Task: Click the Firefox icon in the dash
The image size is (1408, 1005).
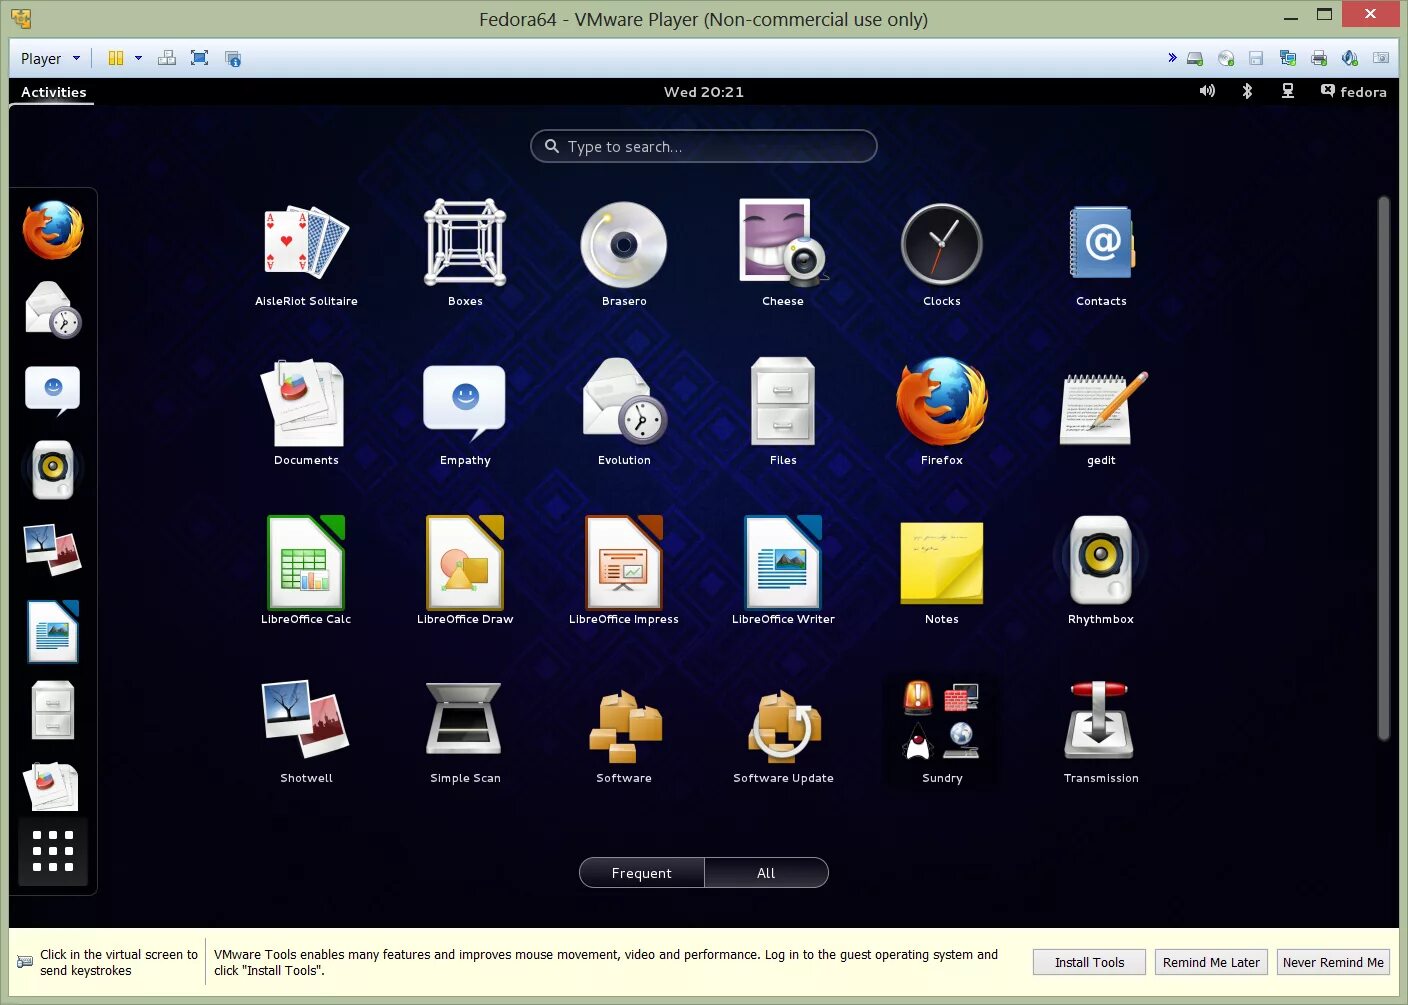Action: 53,230
